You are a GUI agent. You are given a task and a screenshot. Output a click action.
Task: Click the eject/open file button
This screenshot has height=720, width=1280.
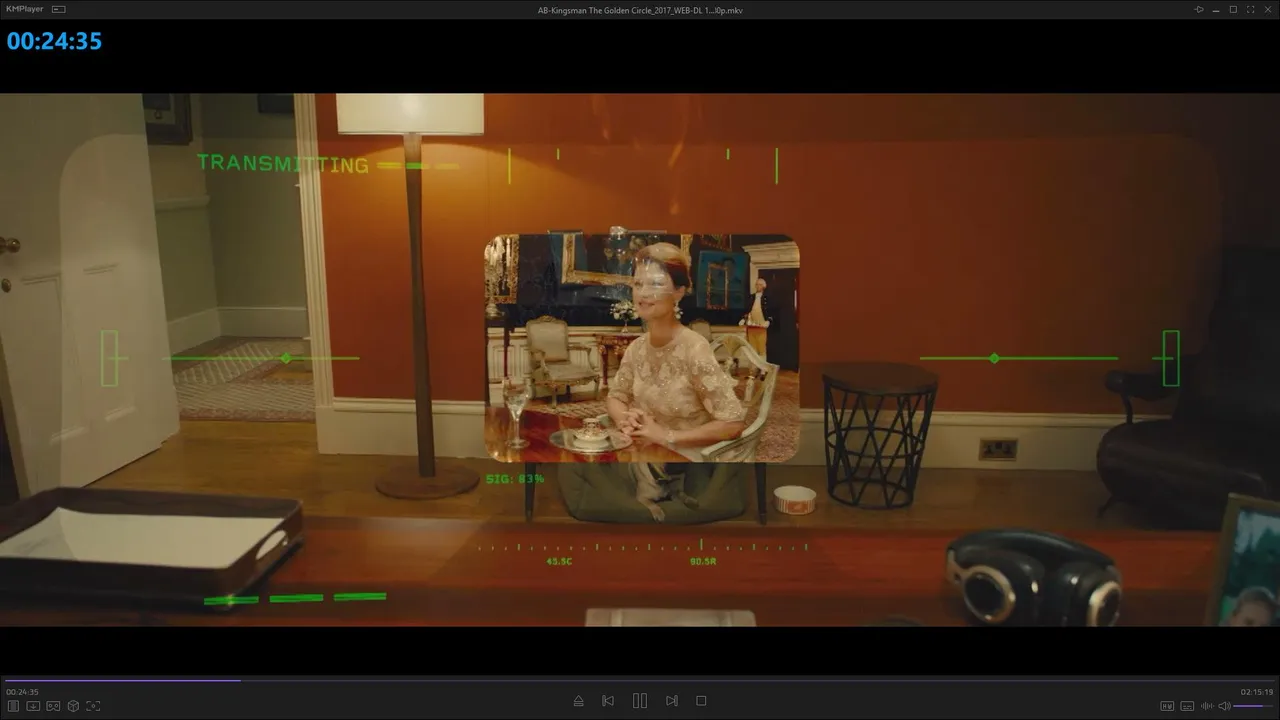pos(578,701)
